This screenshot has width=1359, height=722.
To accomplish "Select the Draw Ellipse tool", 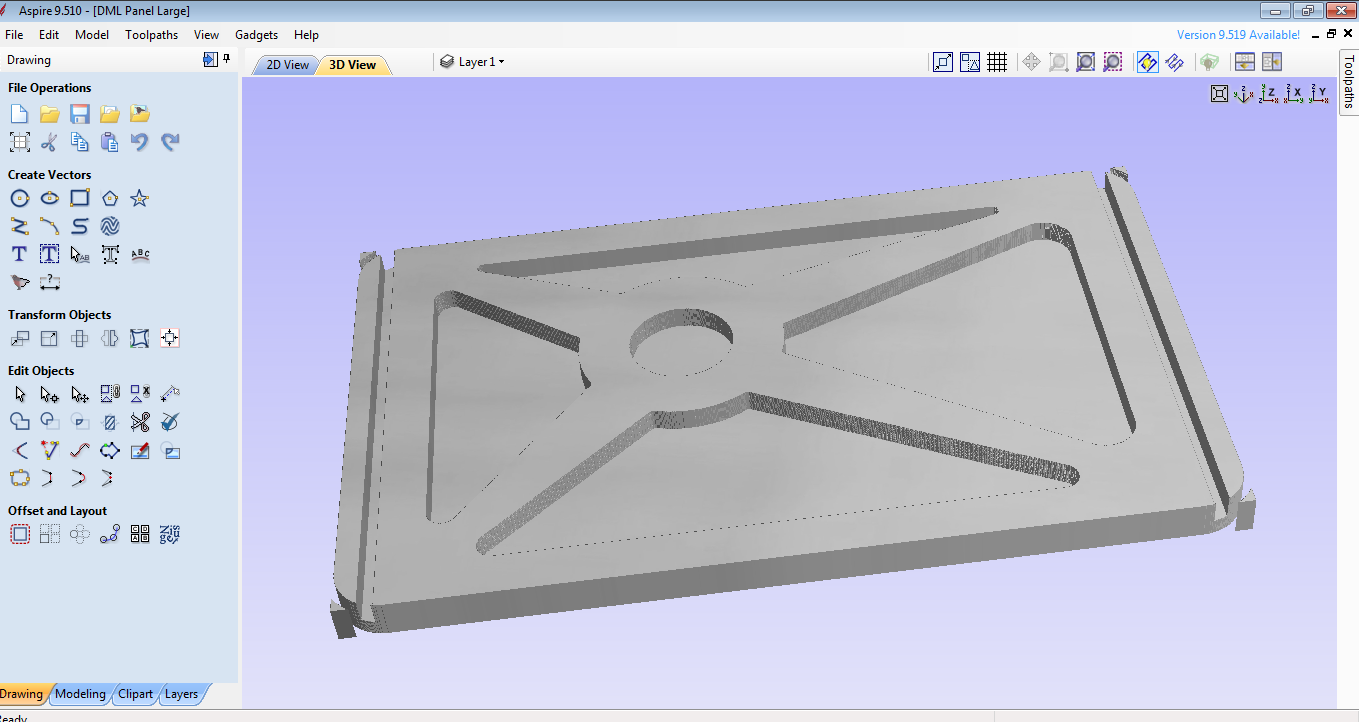I will pos(49,198).
